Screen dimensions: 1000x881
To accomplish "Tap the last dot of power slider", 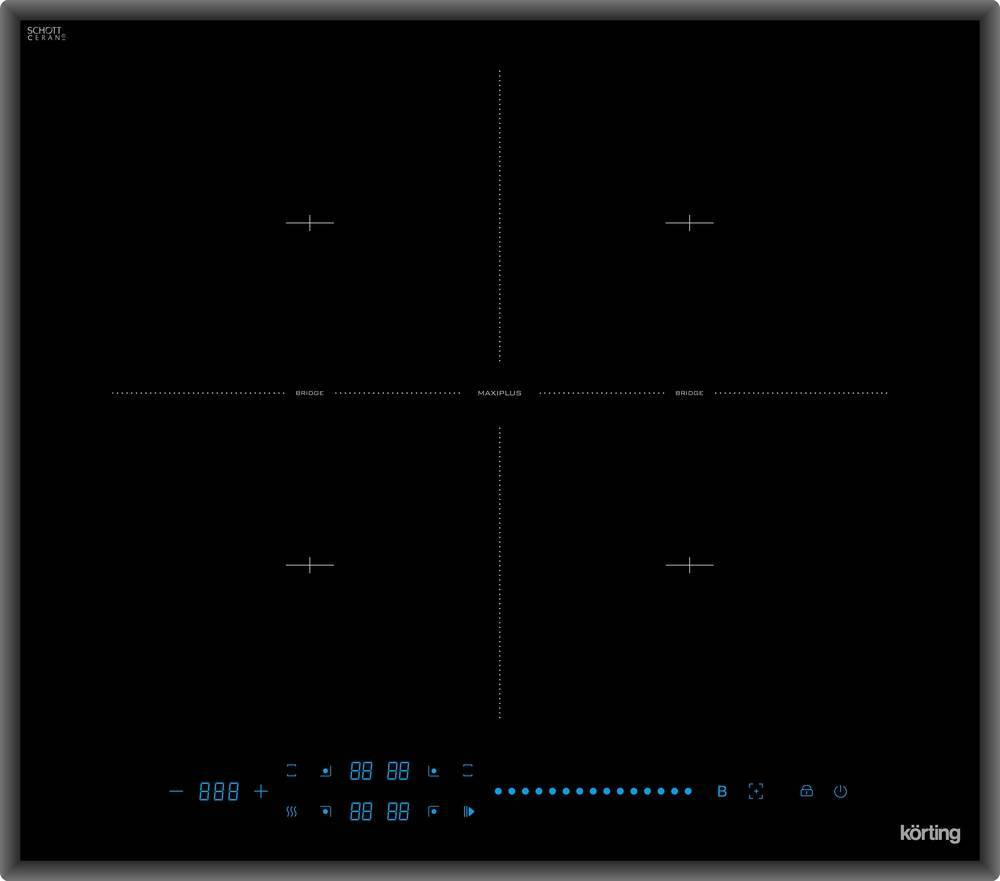I will [x=688, y=791].
